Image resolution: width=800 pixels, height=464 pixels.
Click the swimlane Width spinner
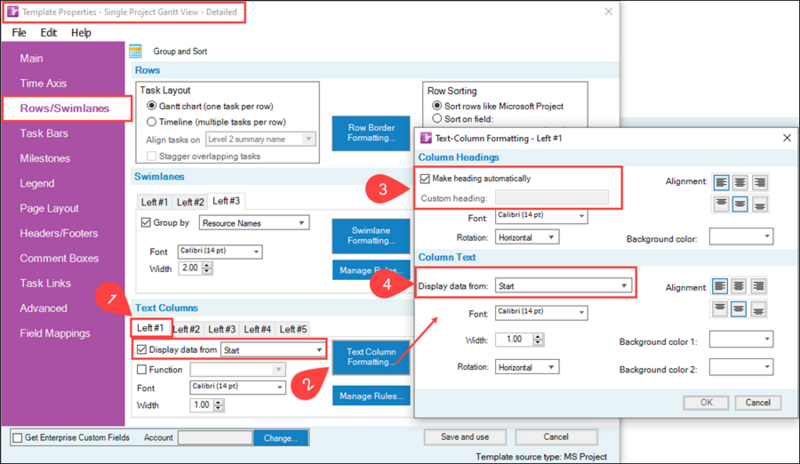[207, 268]
